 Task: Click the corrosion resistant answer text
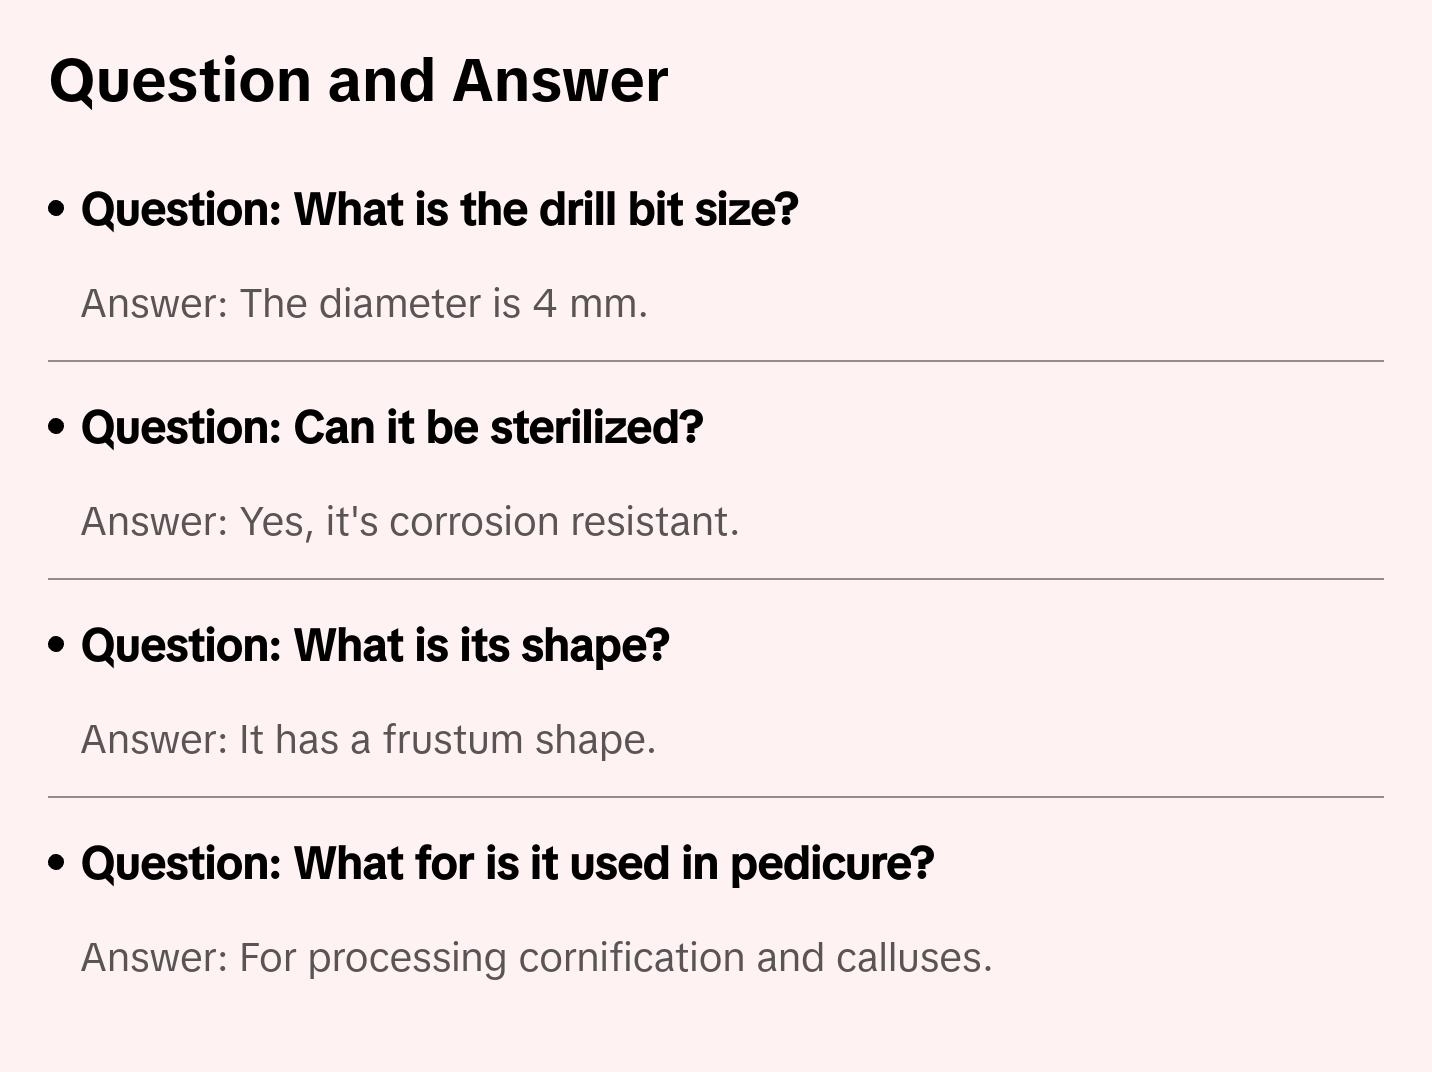[410, 522]
